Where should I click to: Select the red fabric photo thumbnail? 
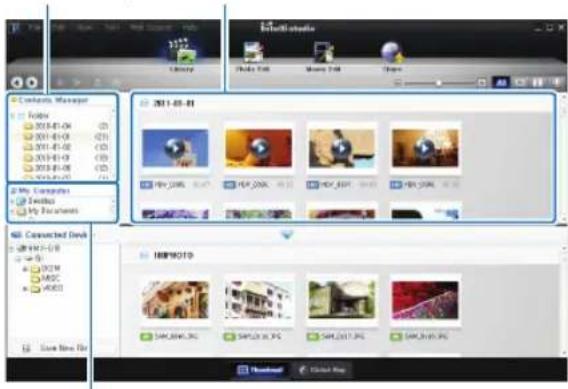(x=425, y=300)
